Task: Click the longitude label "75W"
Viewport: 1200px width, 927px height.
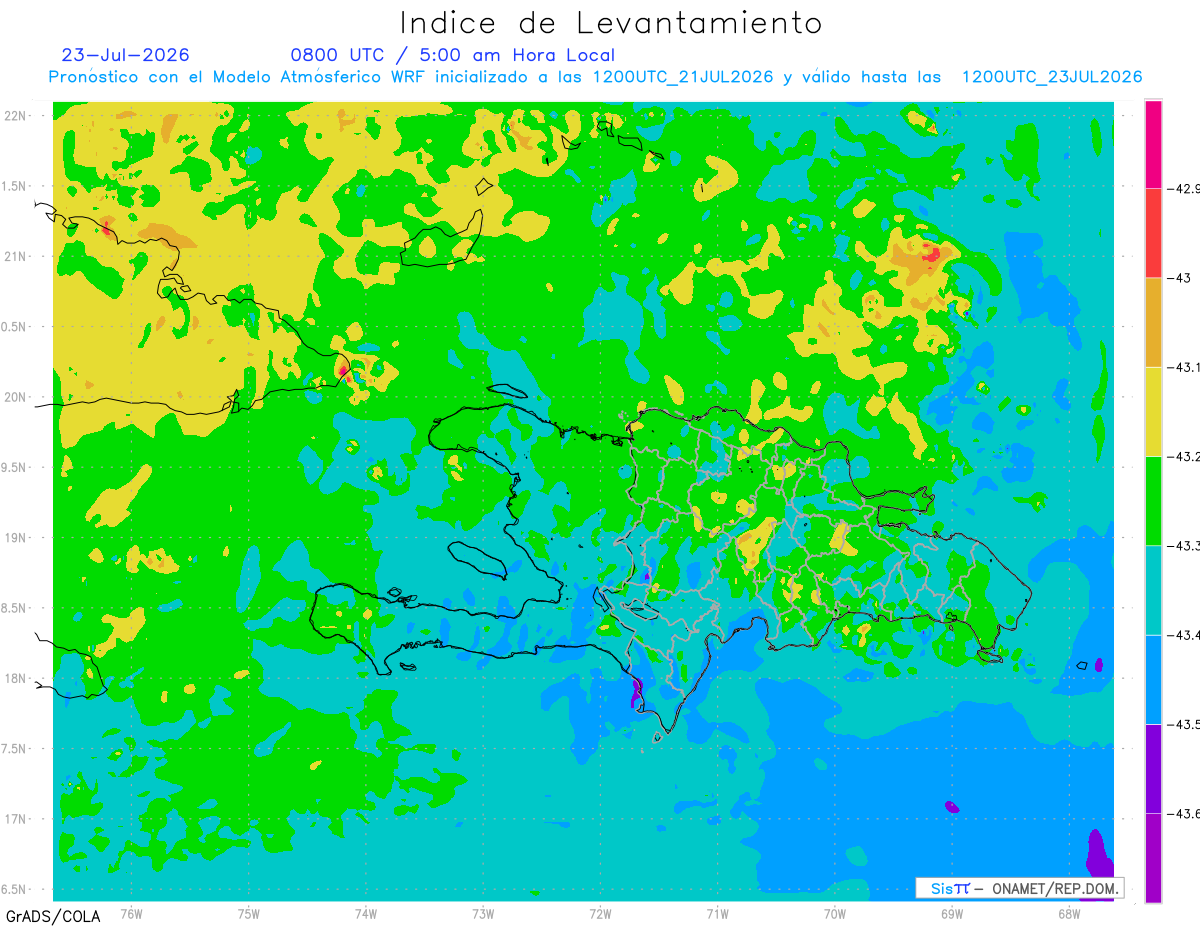Action: [x=249, y=914]
